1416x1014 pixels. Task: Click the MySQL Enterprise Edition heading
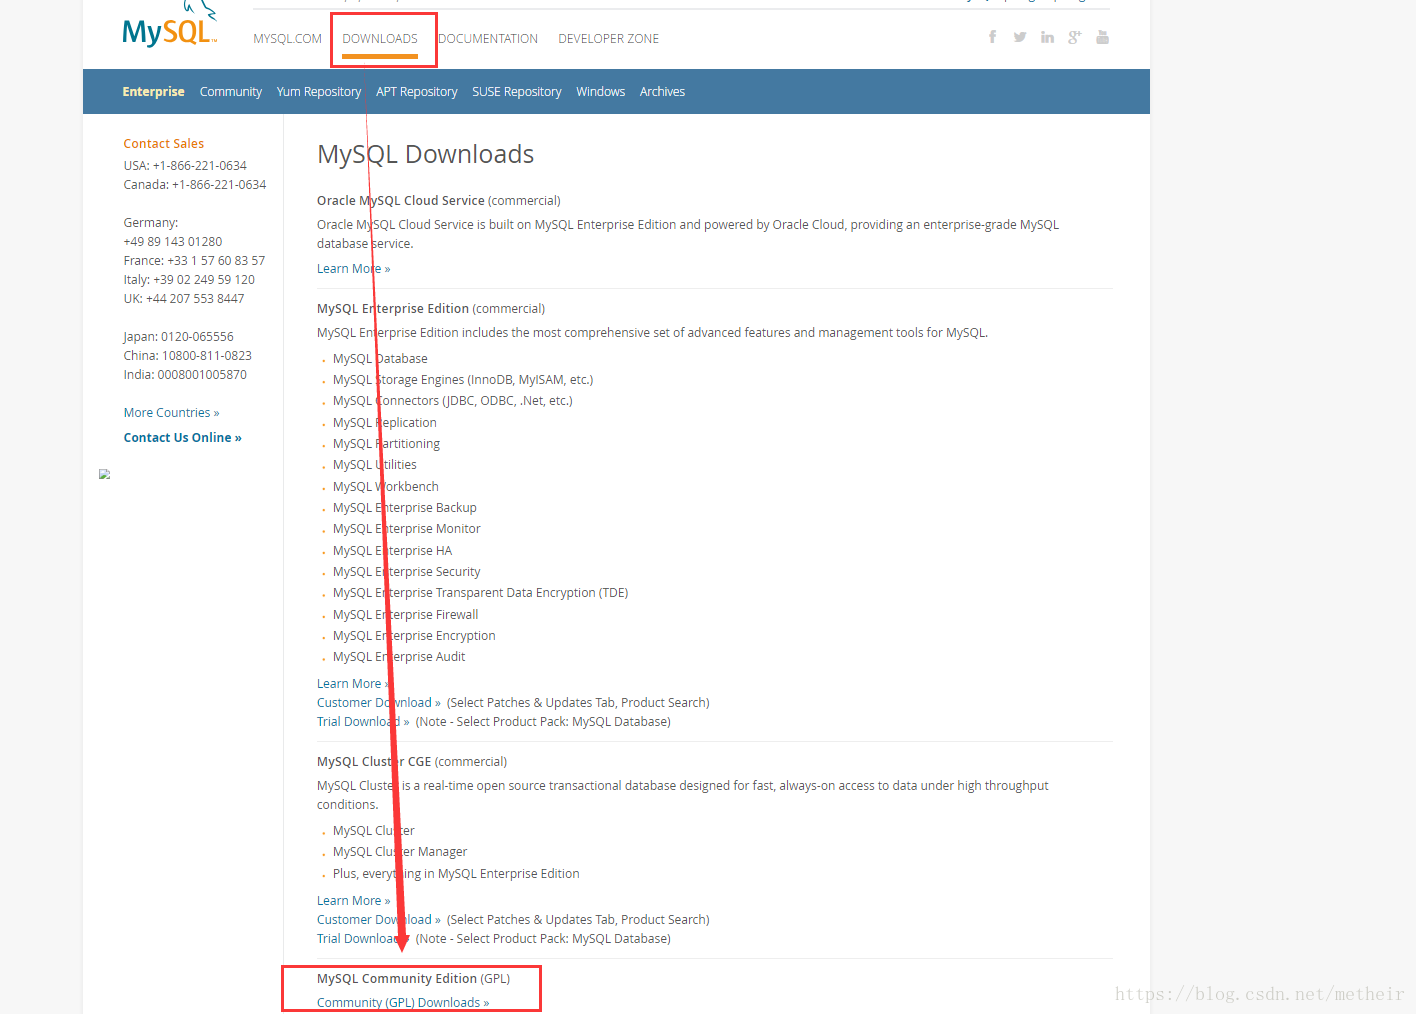point(392,309)
